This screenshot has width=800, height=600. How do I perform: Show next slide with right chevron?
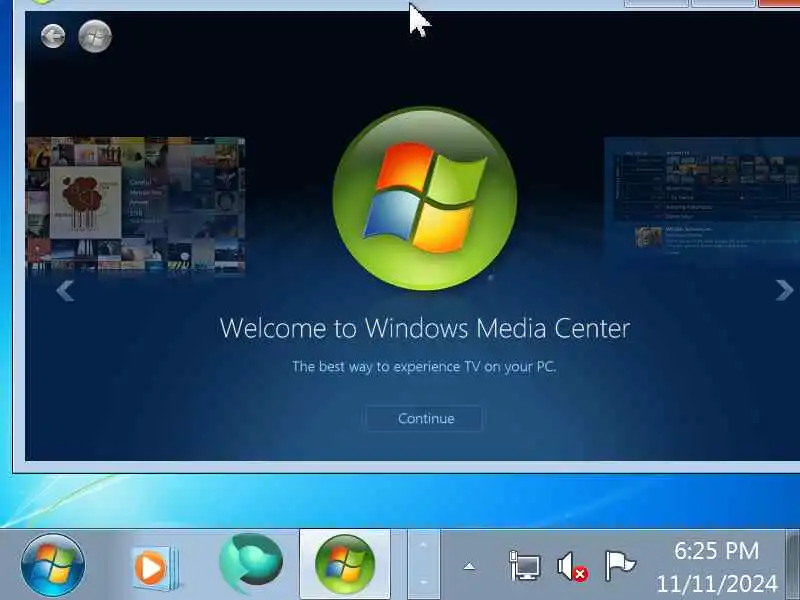pyautogui.click(x=784, y=291)
